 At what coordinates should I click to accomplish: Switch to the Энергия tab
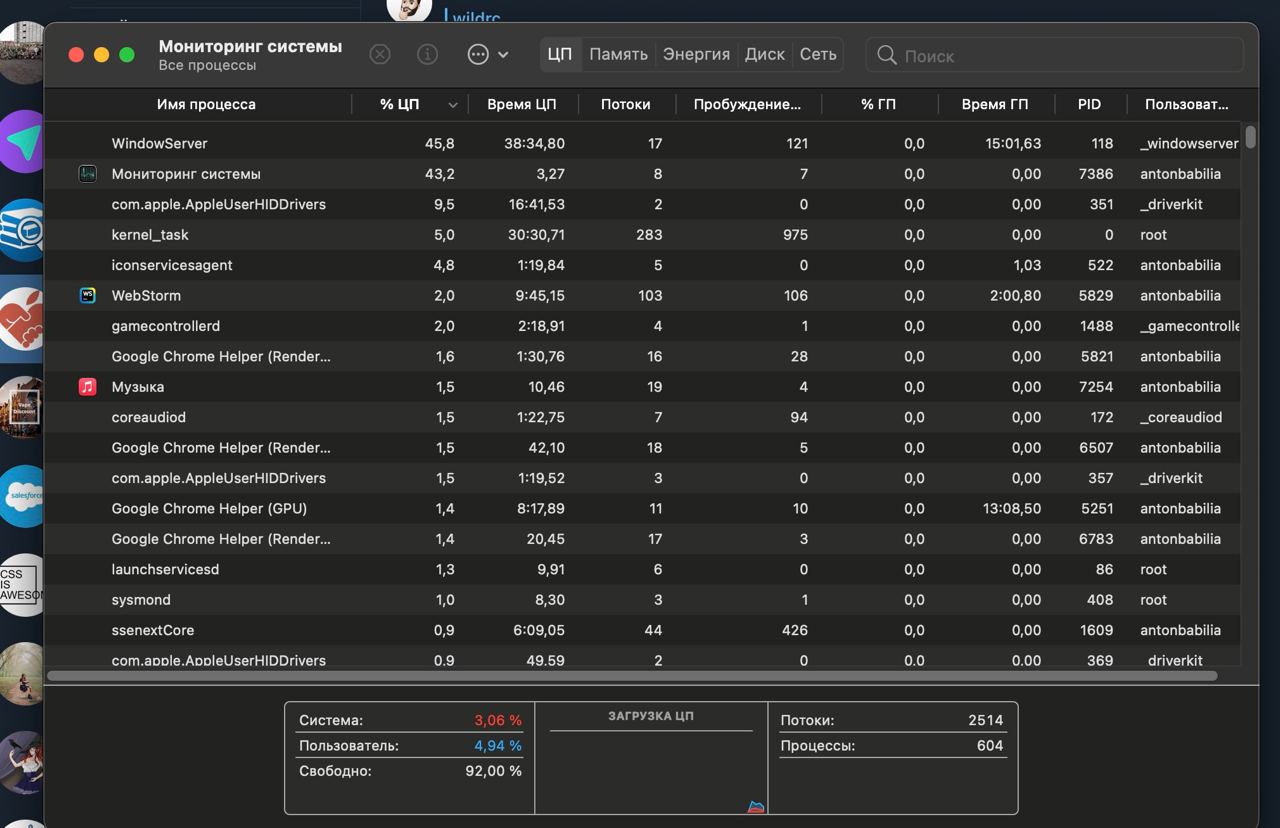[x=696, y=55]
